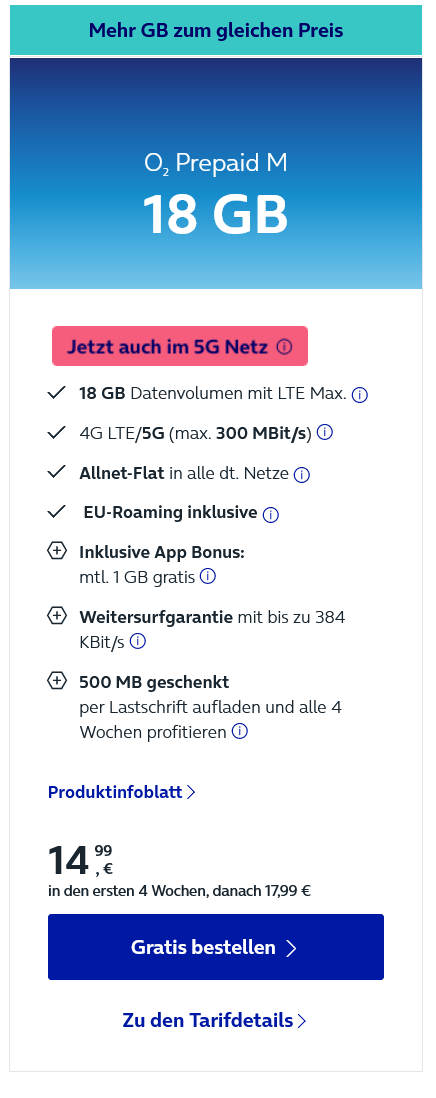Click info icon beside Allnet-Flat line

pos(302,475)
